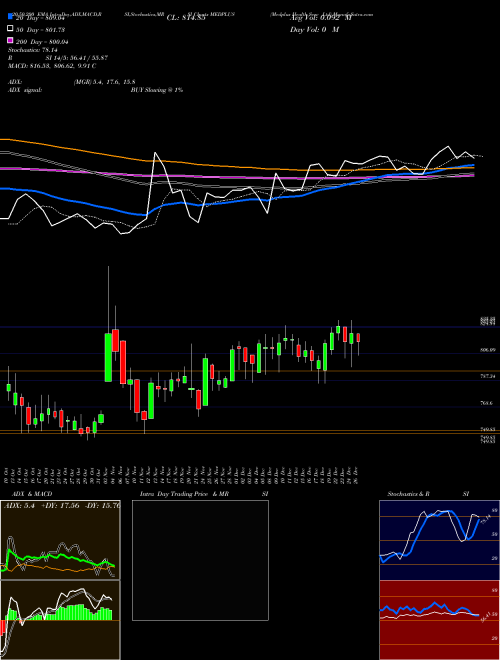Click the 'MACD: 816.33, 806.62, 9.91 C' readout
500x660 pixels.
tap(52, 66)
